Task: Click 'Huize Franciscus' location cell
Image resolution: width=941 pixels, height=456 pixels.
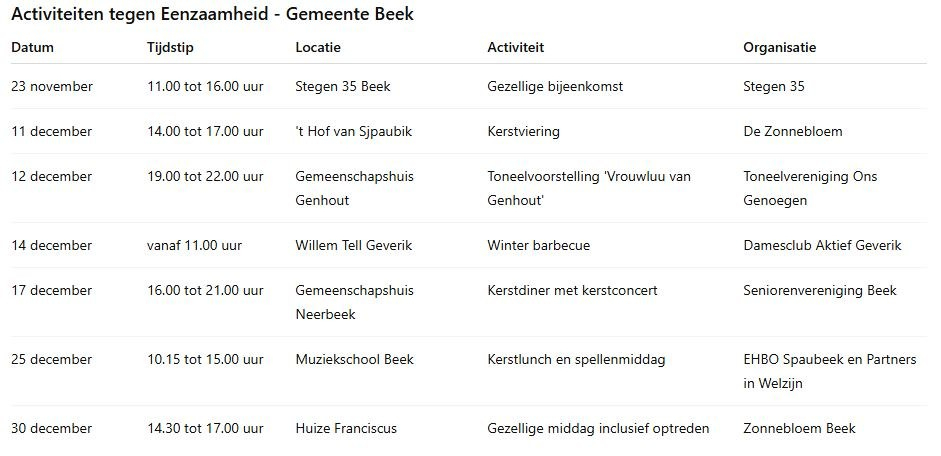Action: [346, 428]
